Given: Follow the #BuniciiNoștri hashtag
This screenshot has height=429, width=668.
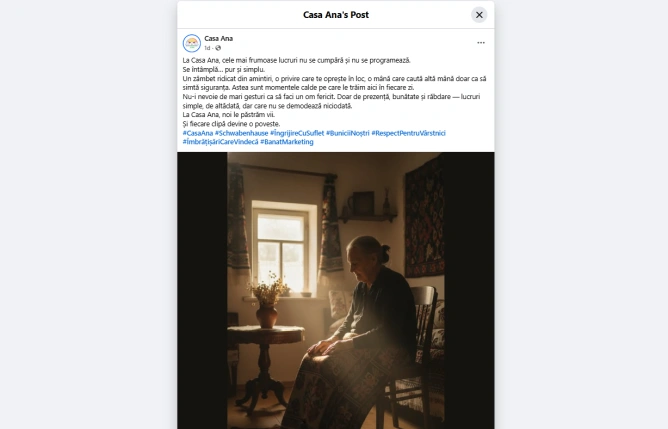Looking at the screenshot, I should 348,133.
